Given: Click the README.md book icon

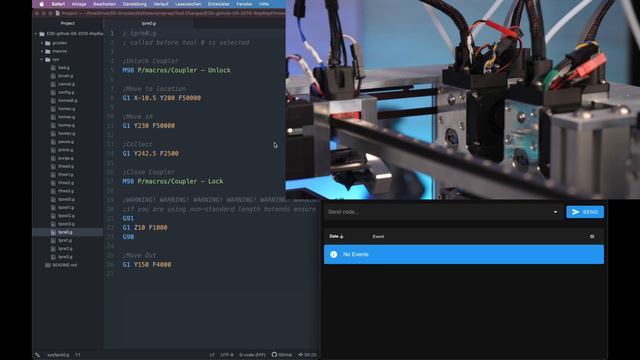Looking at the screenshot, I should 48,265.
